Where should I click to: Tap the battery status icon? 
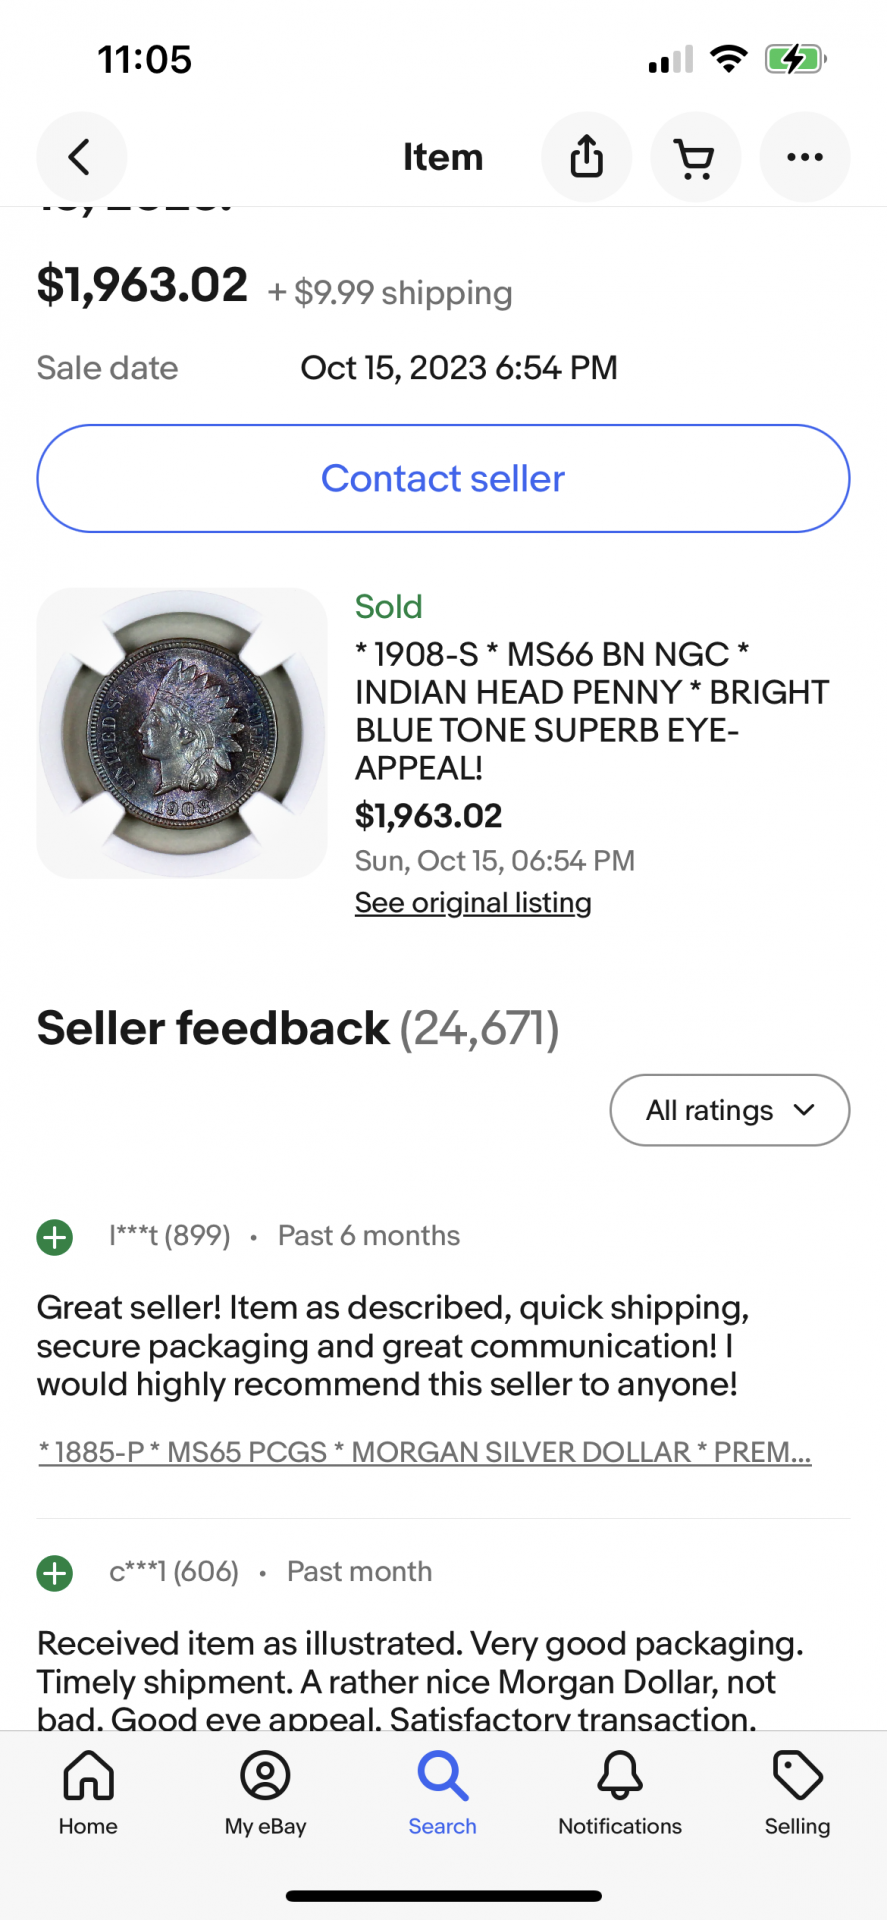point(795,59)
